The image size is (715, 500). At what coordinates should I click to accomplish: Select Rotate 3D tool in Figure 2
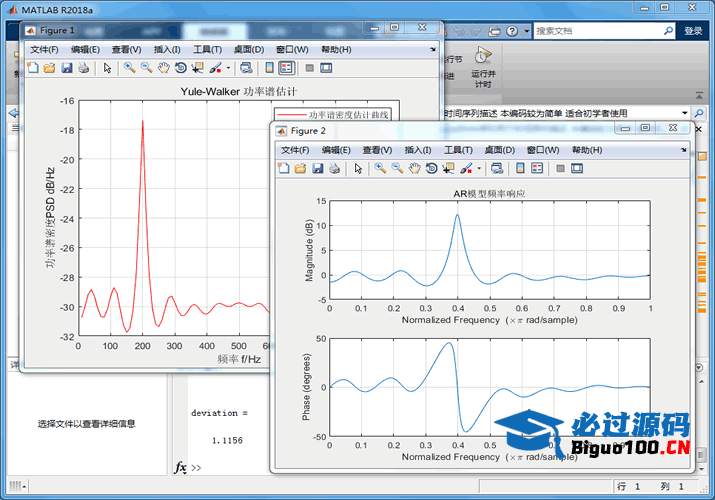[x=431, y=168]
